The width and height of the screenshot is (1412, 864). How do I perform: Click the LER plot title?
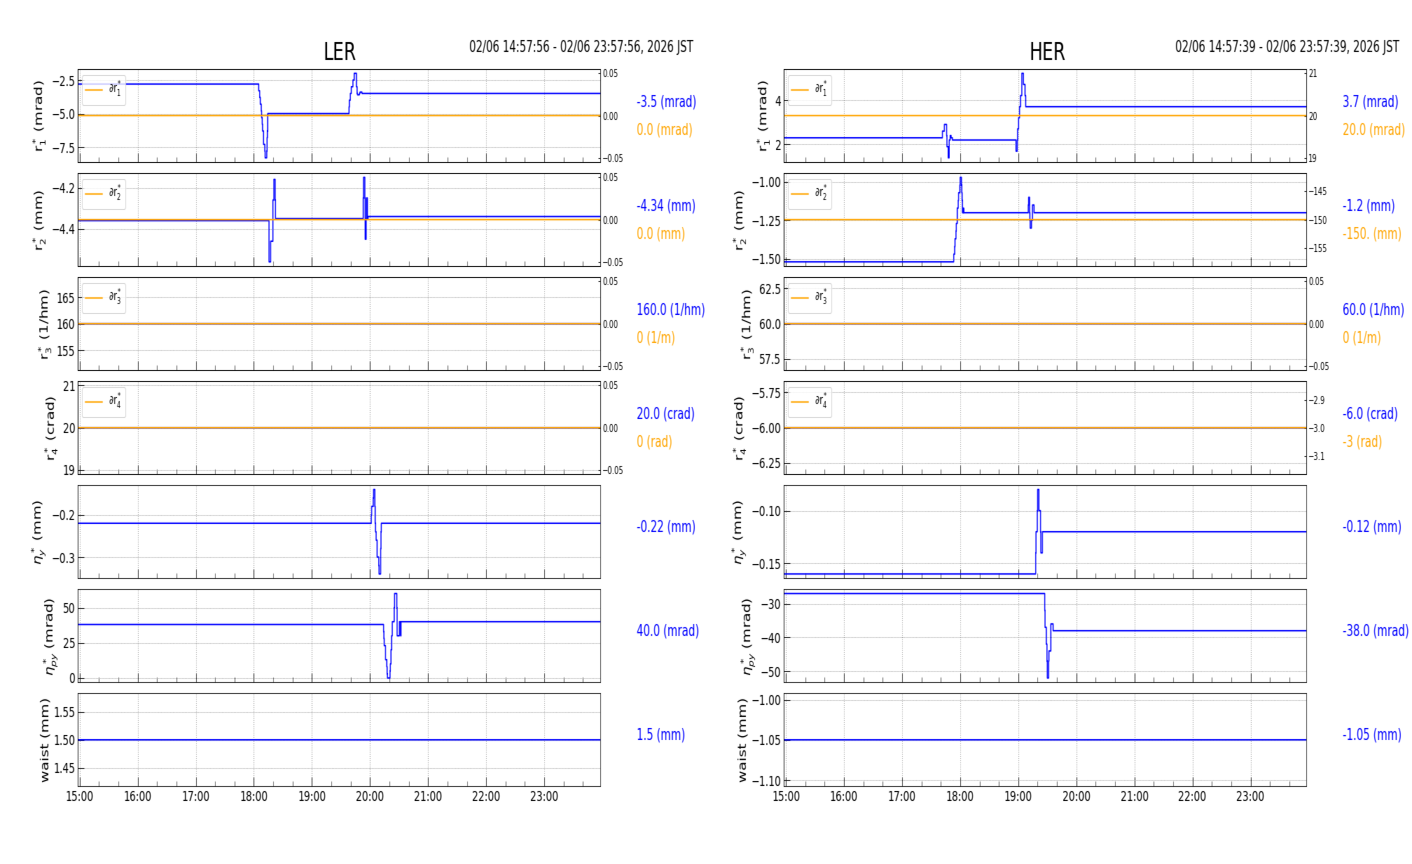[x=339, y=52]
